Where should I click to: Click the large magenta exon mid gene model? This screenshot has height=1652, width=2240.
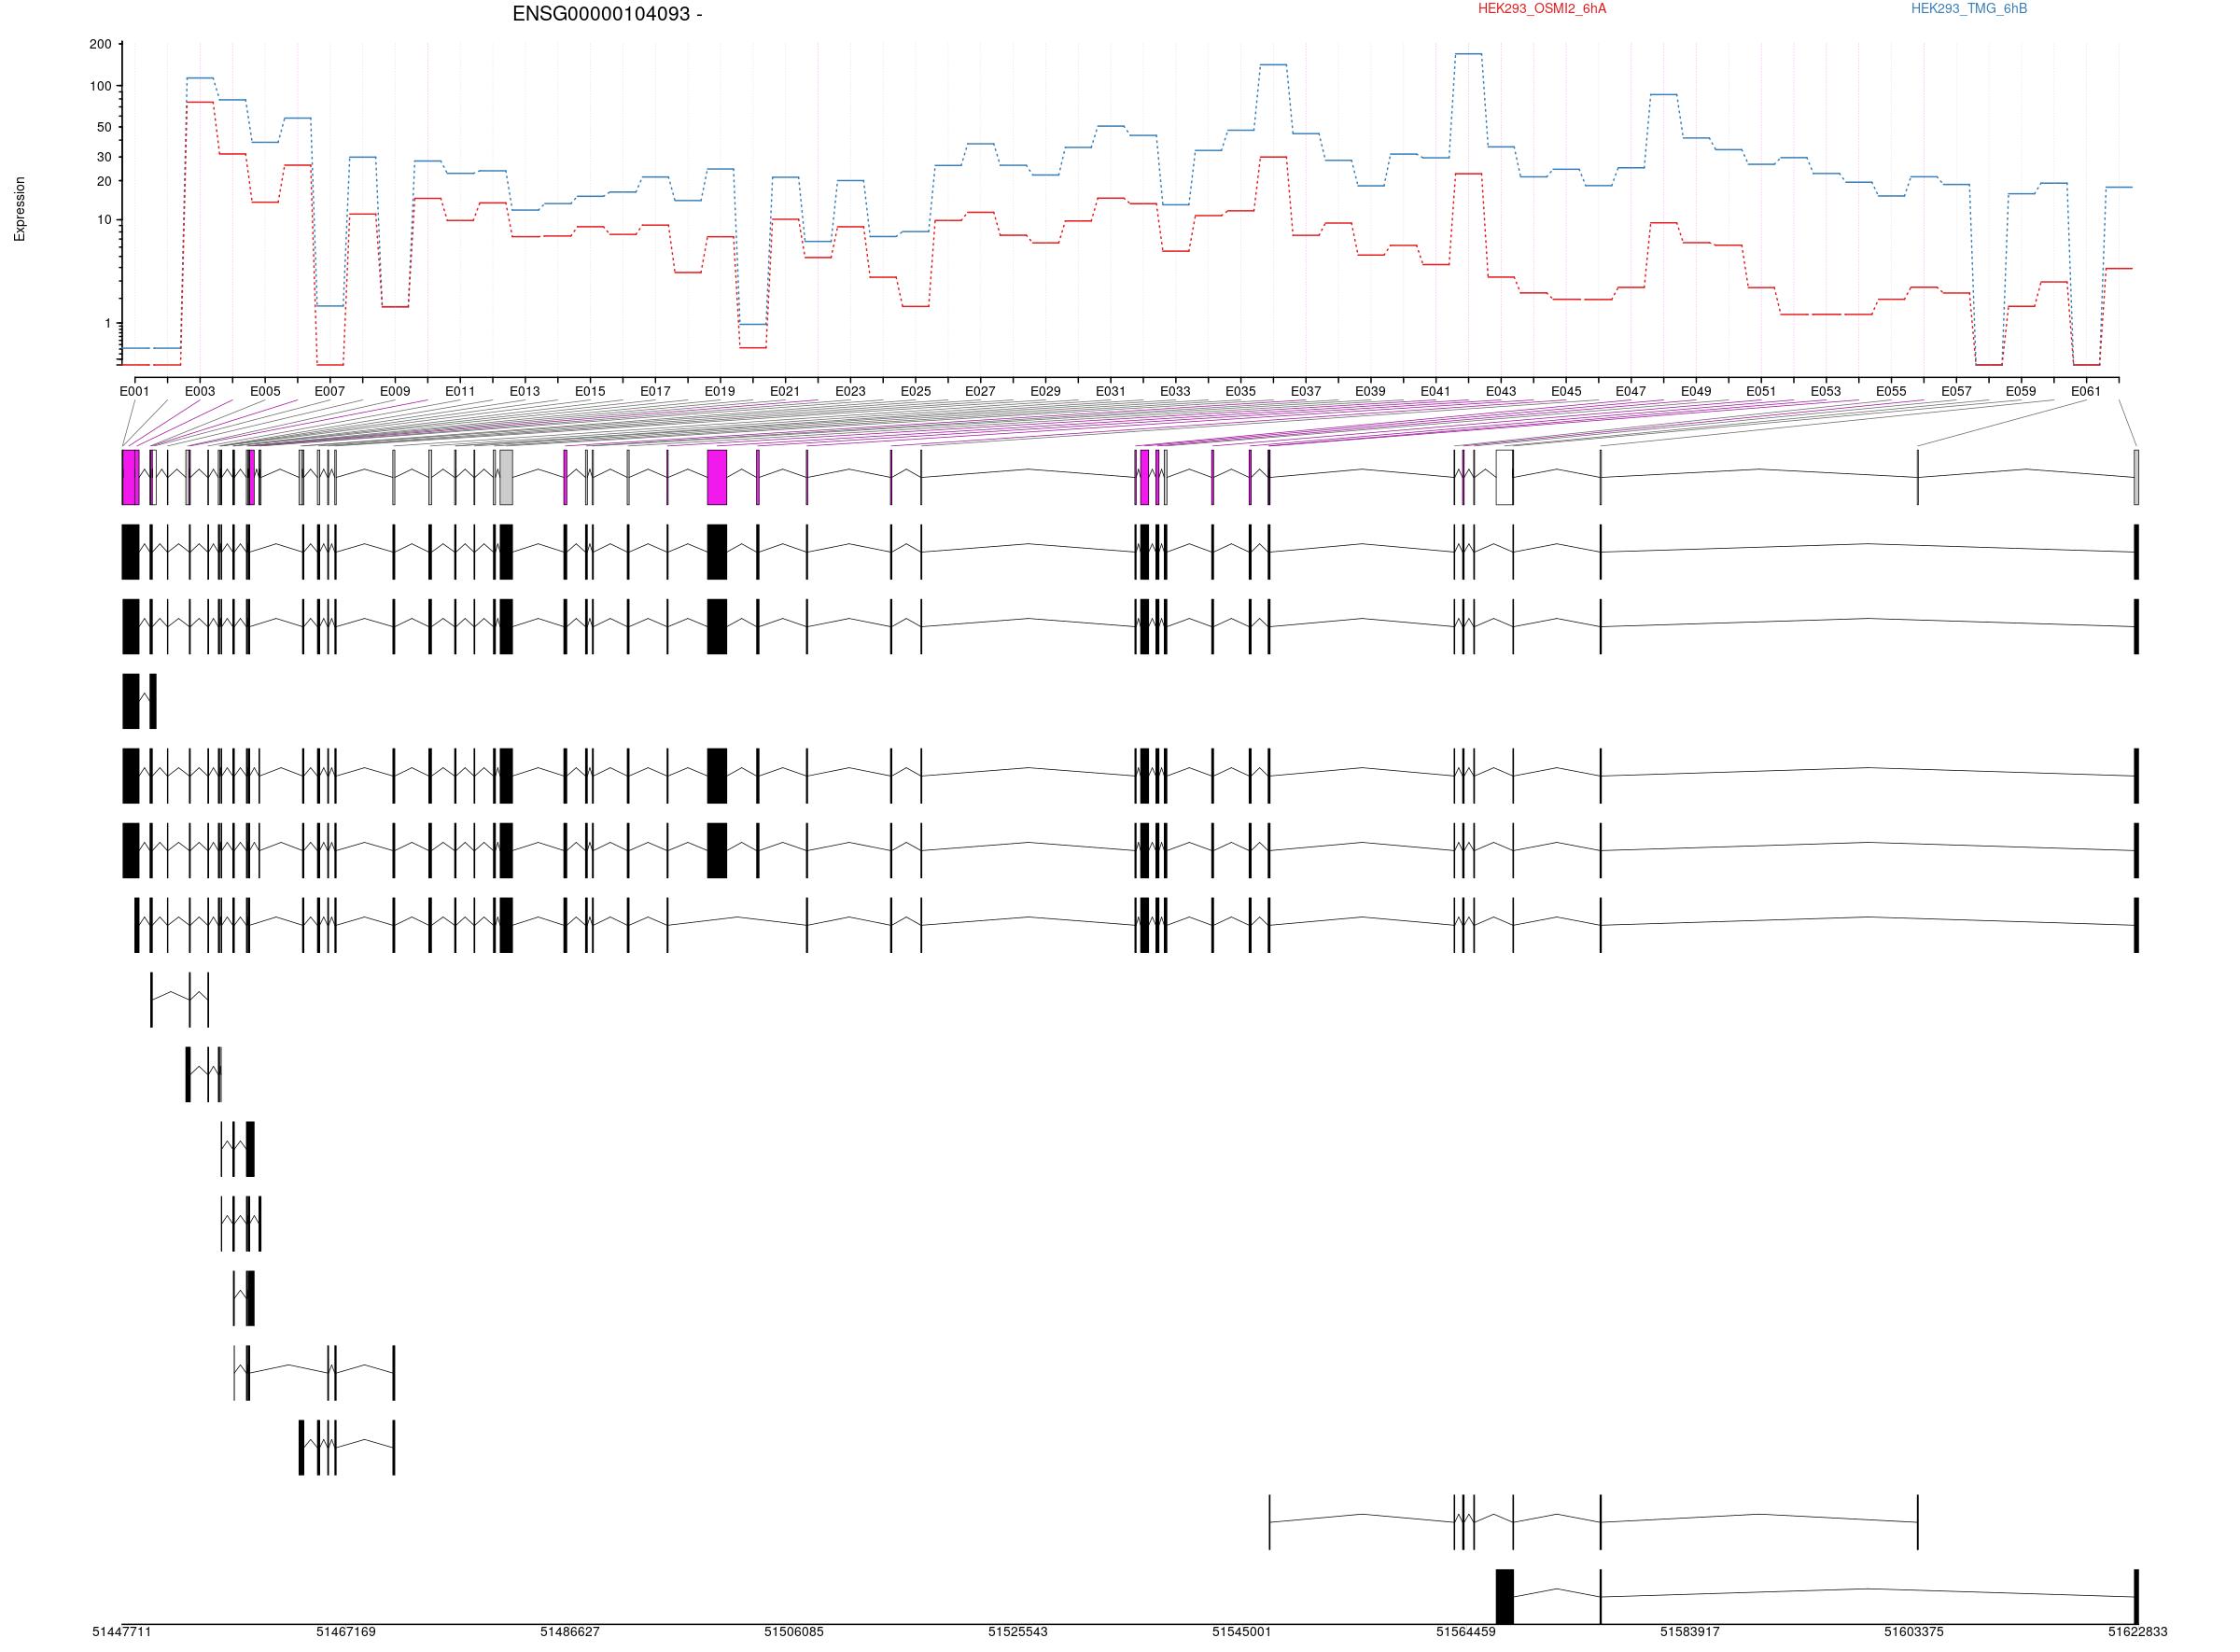(717, 477)
